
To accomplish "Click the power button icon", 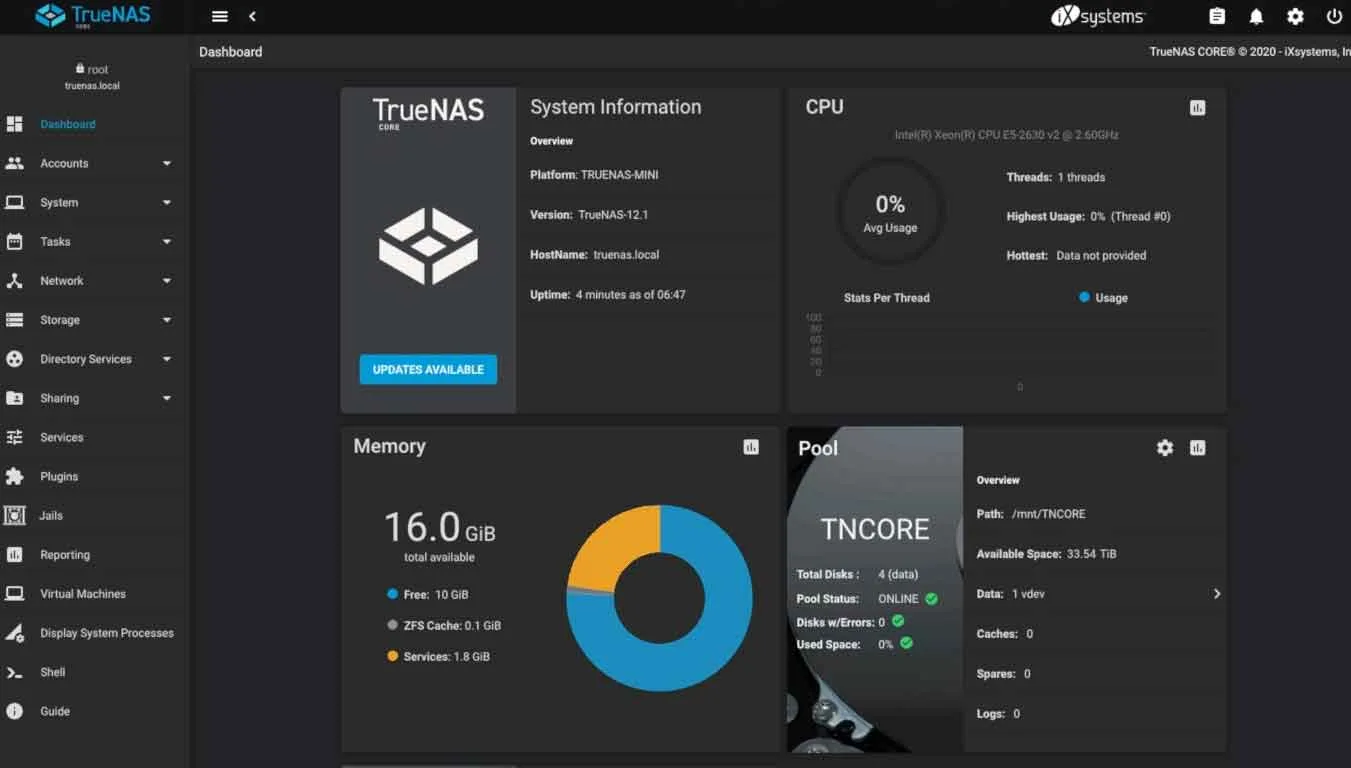I will point(1334,16).
